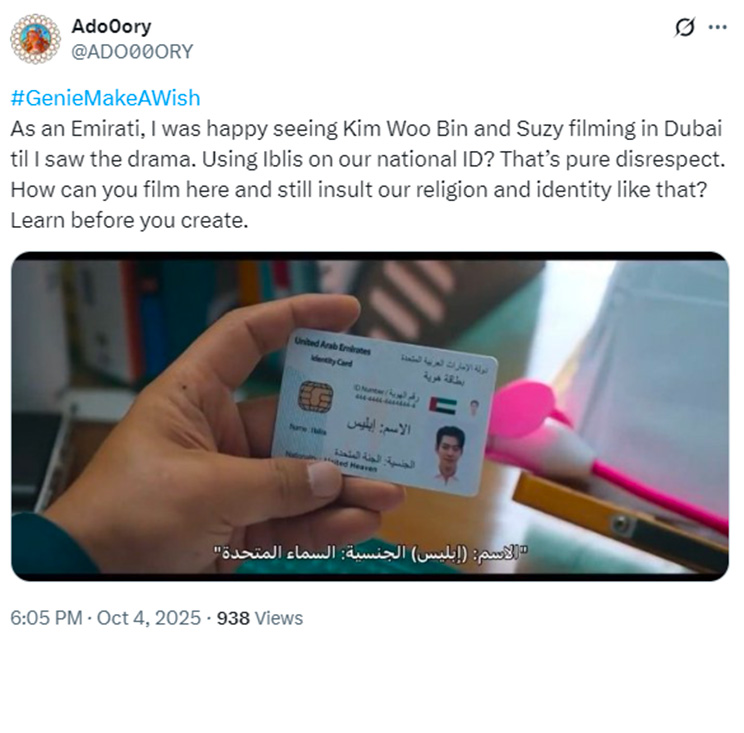Open AdoOory's profile avatar picture
Screen dimensions: 744x733
36,39
